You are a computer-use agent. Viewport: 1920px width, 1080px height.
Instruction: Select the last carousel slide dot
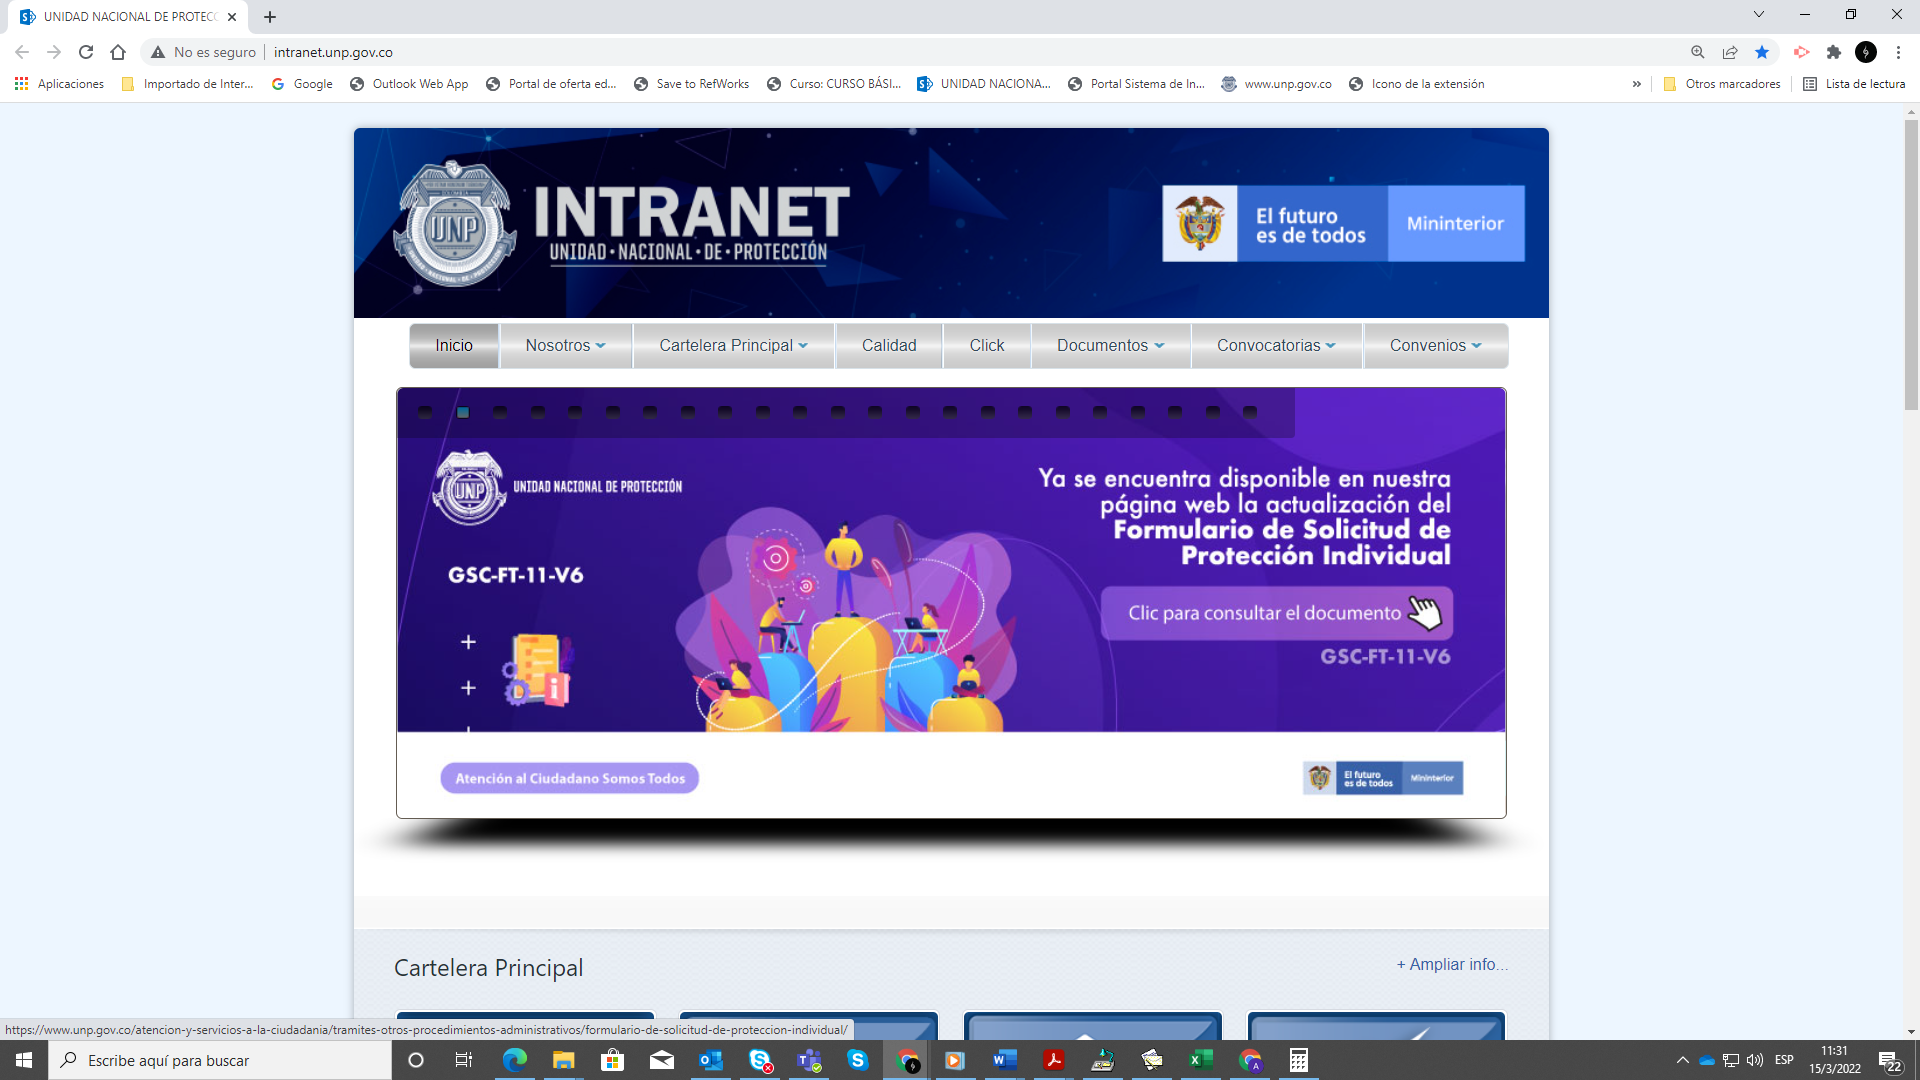tap(1250, 412)
